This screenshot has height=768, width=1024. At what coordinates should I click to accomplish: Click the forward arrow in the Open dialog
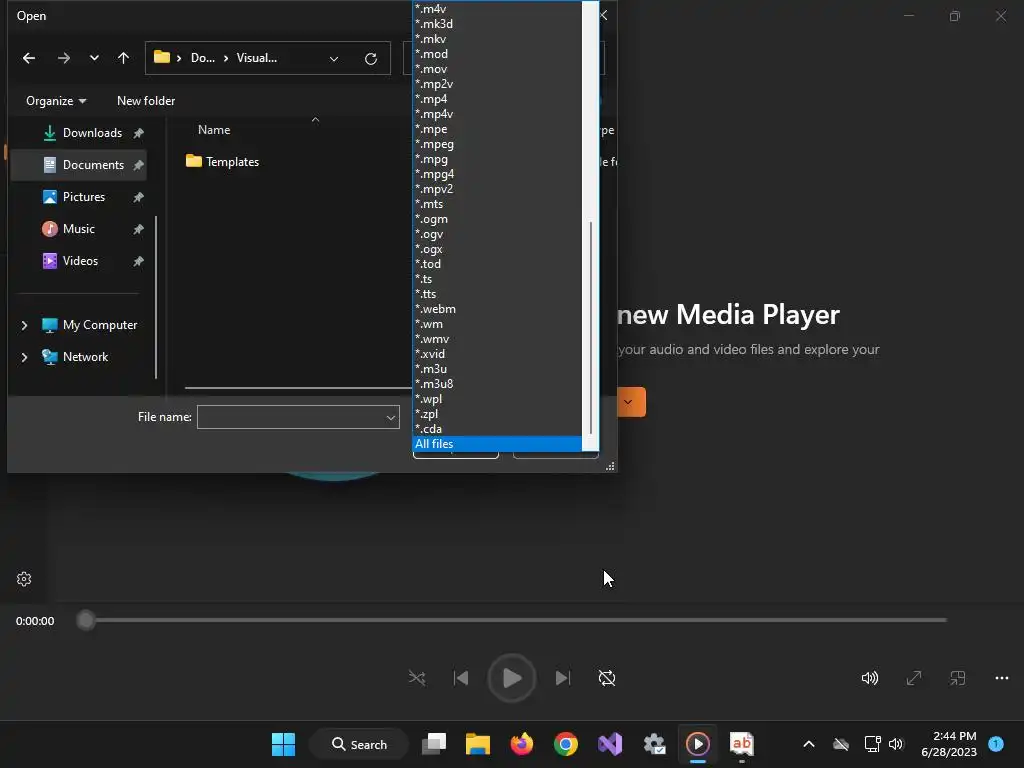tap(63, 58)
